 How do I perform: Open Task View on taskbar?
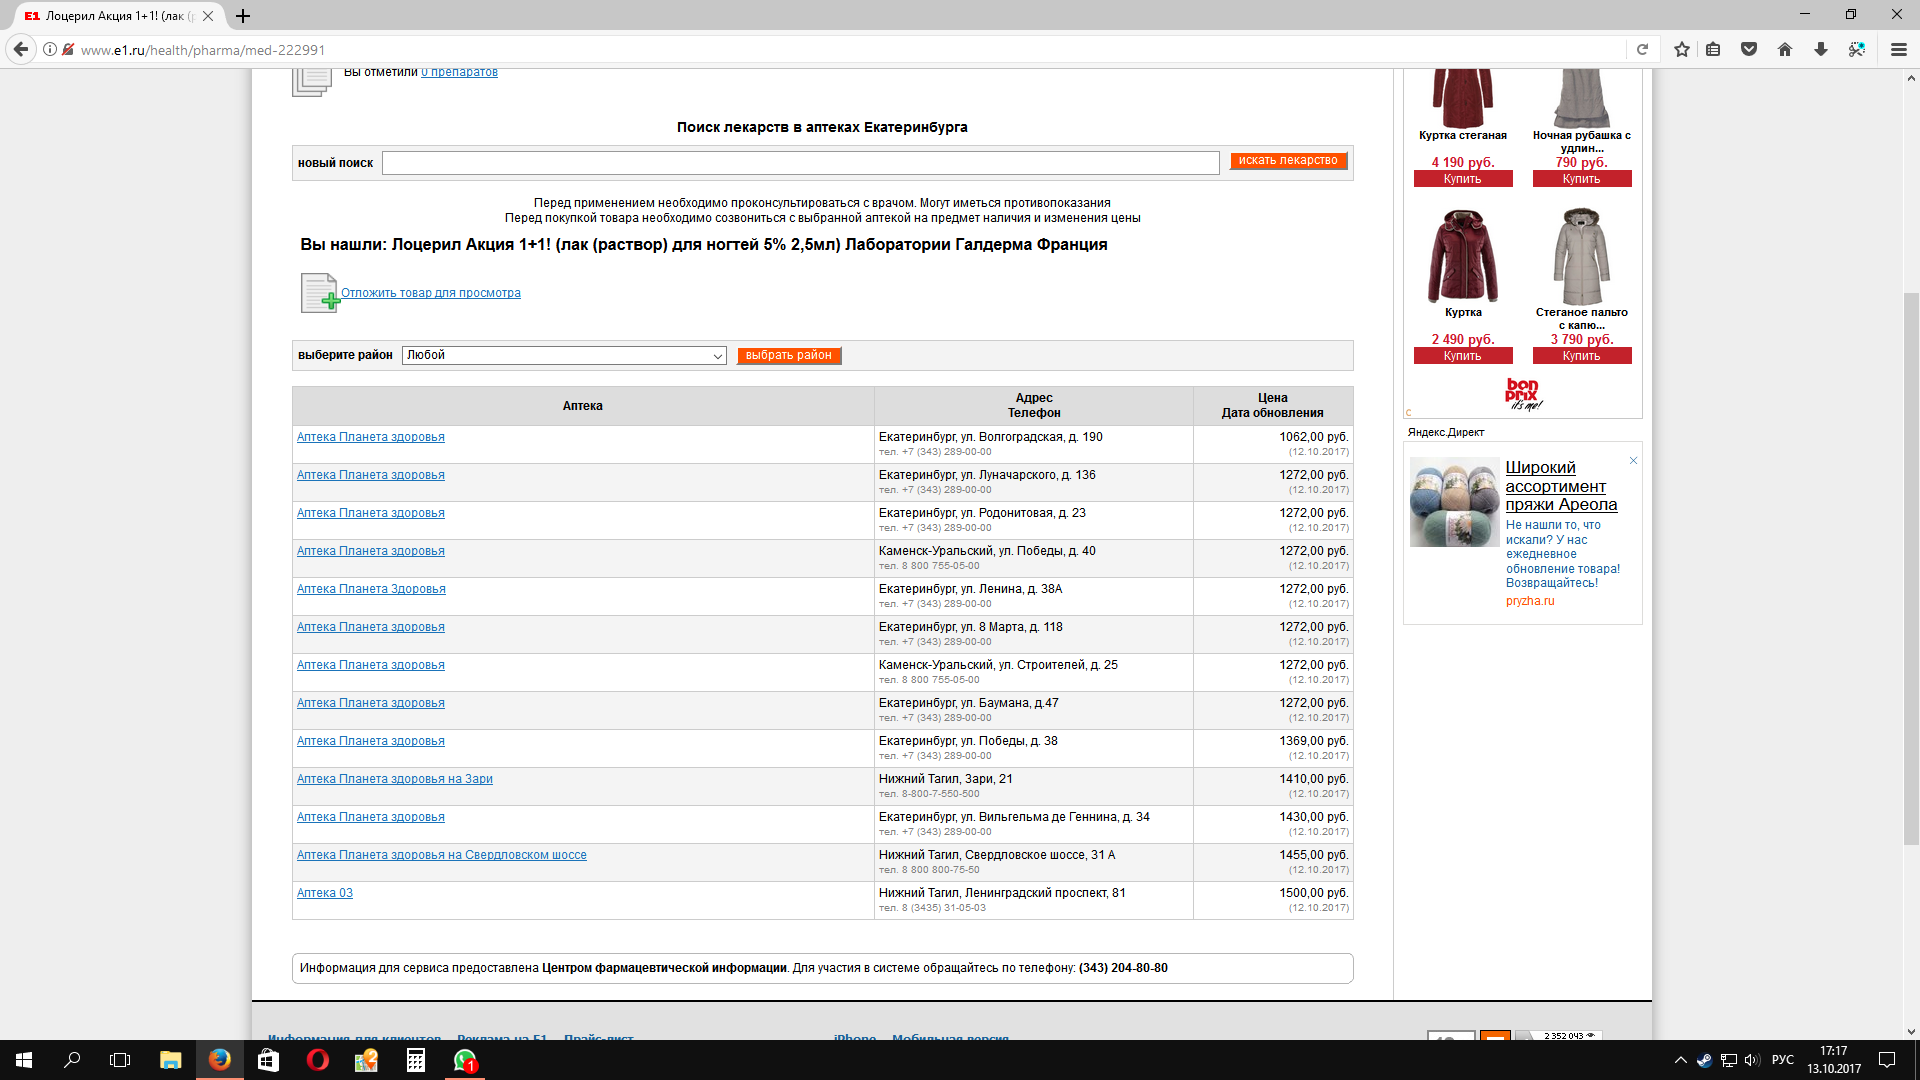[x=120, y=1060]
